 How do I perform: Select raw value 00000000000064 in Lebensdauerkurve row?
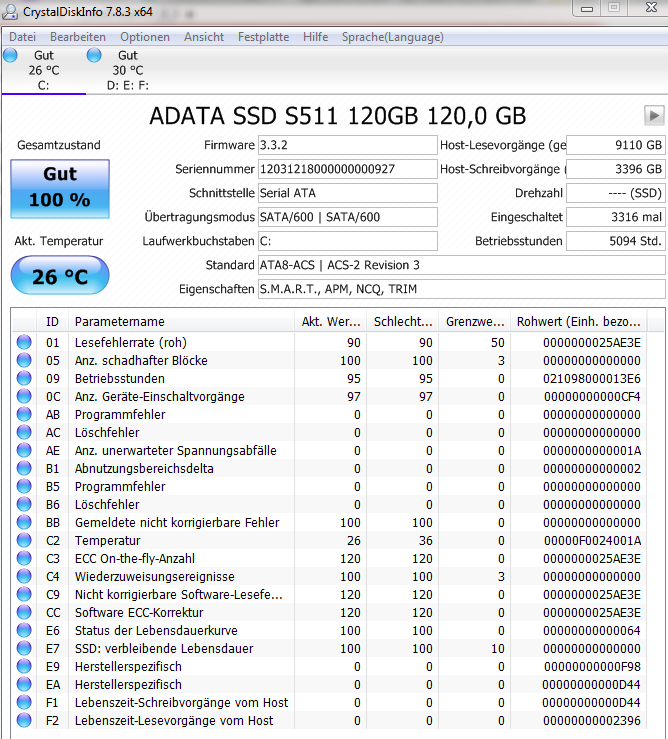pyautogui.click(x=592, y=631)
